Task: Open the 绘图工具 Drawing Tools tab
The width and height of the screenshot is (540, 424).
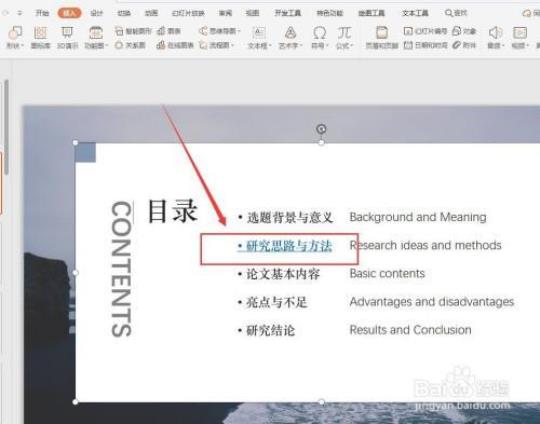Action: [371, 13]
